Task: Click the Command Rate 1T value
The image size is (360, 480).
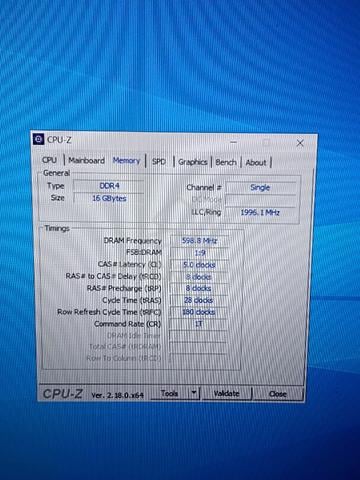Action: [199, 324]
